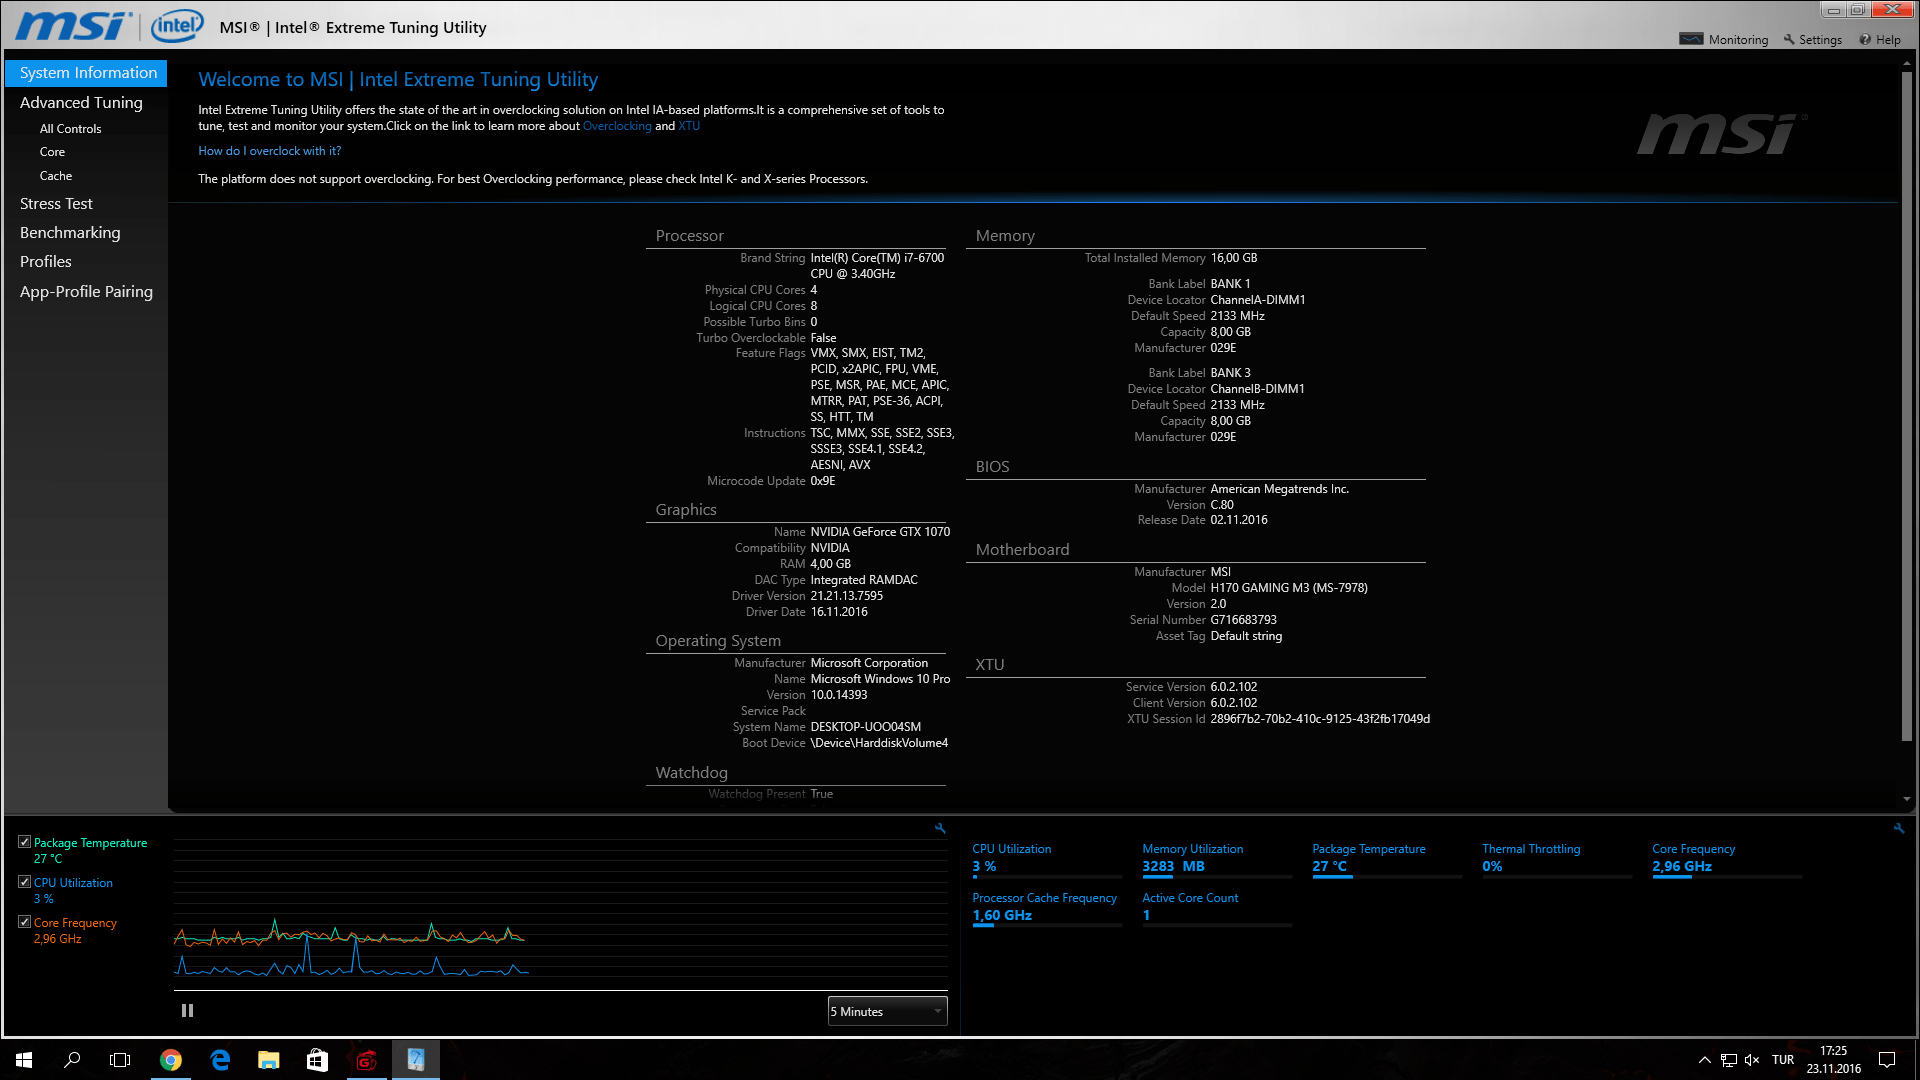1920x1080 pixels.
Task: Expand the Advanced Tuning section
Action: pos(81,102)
